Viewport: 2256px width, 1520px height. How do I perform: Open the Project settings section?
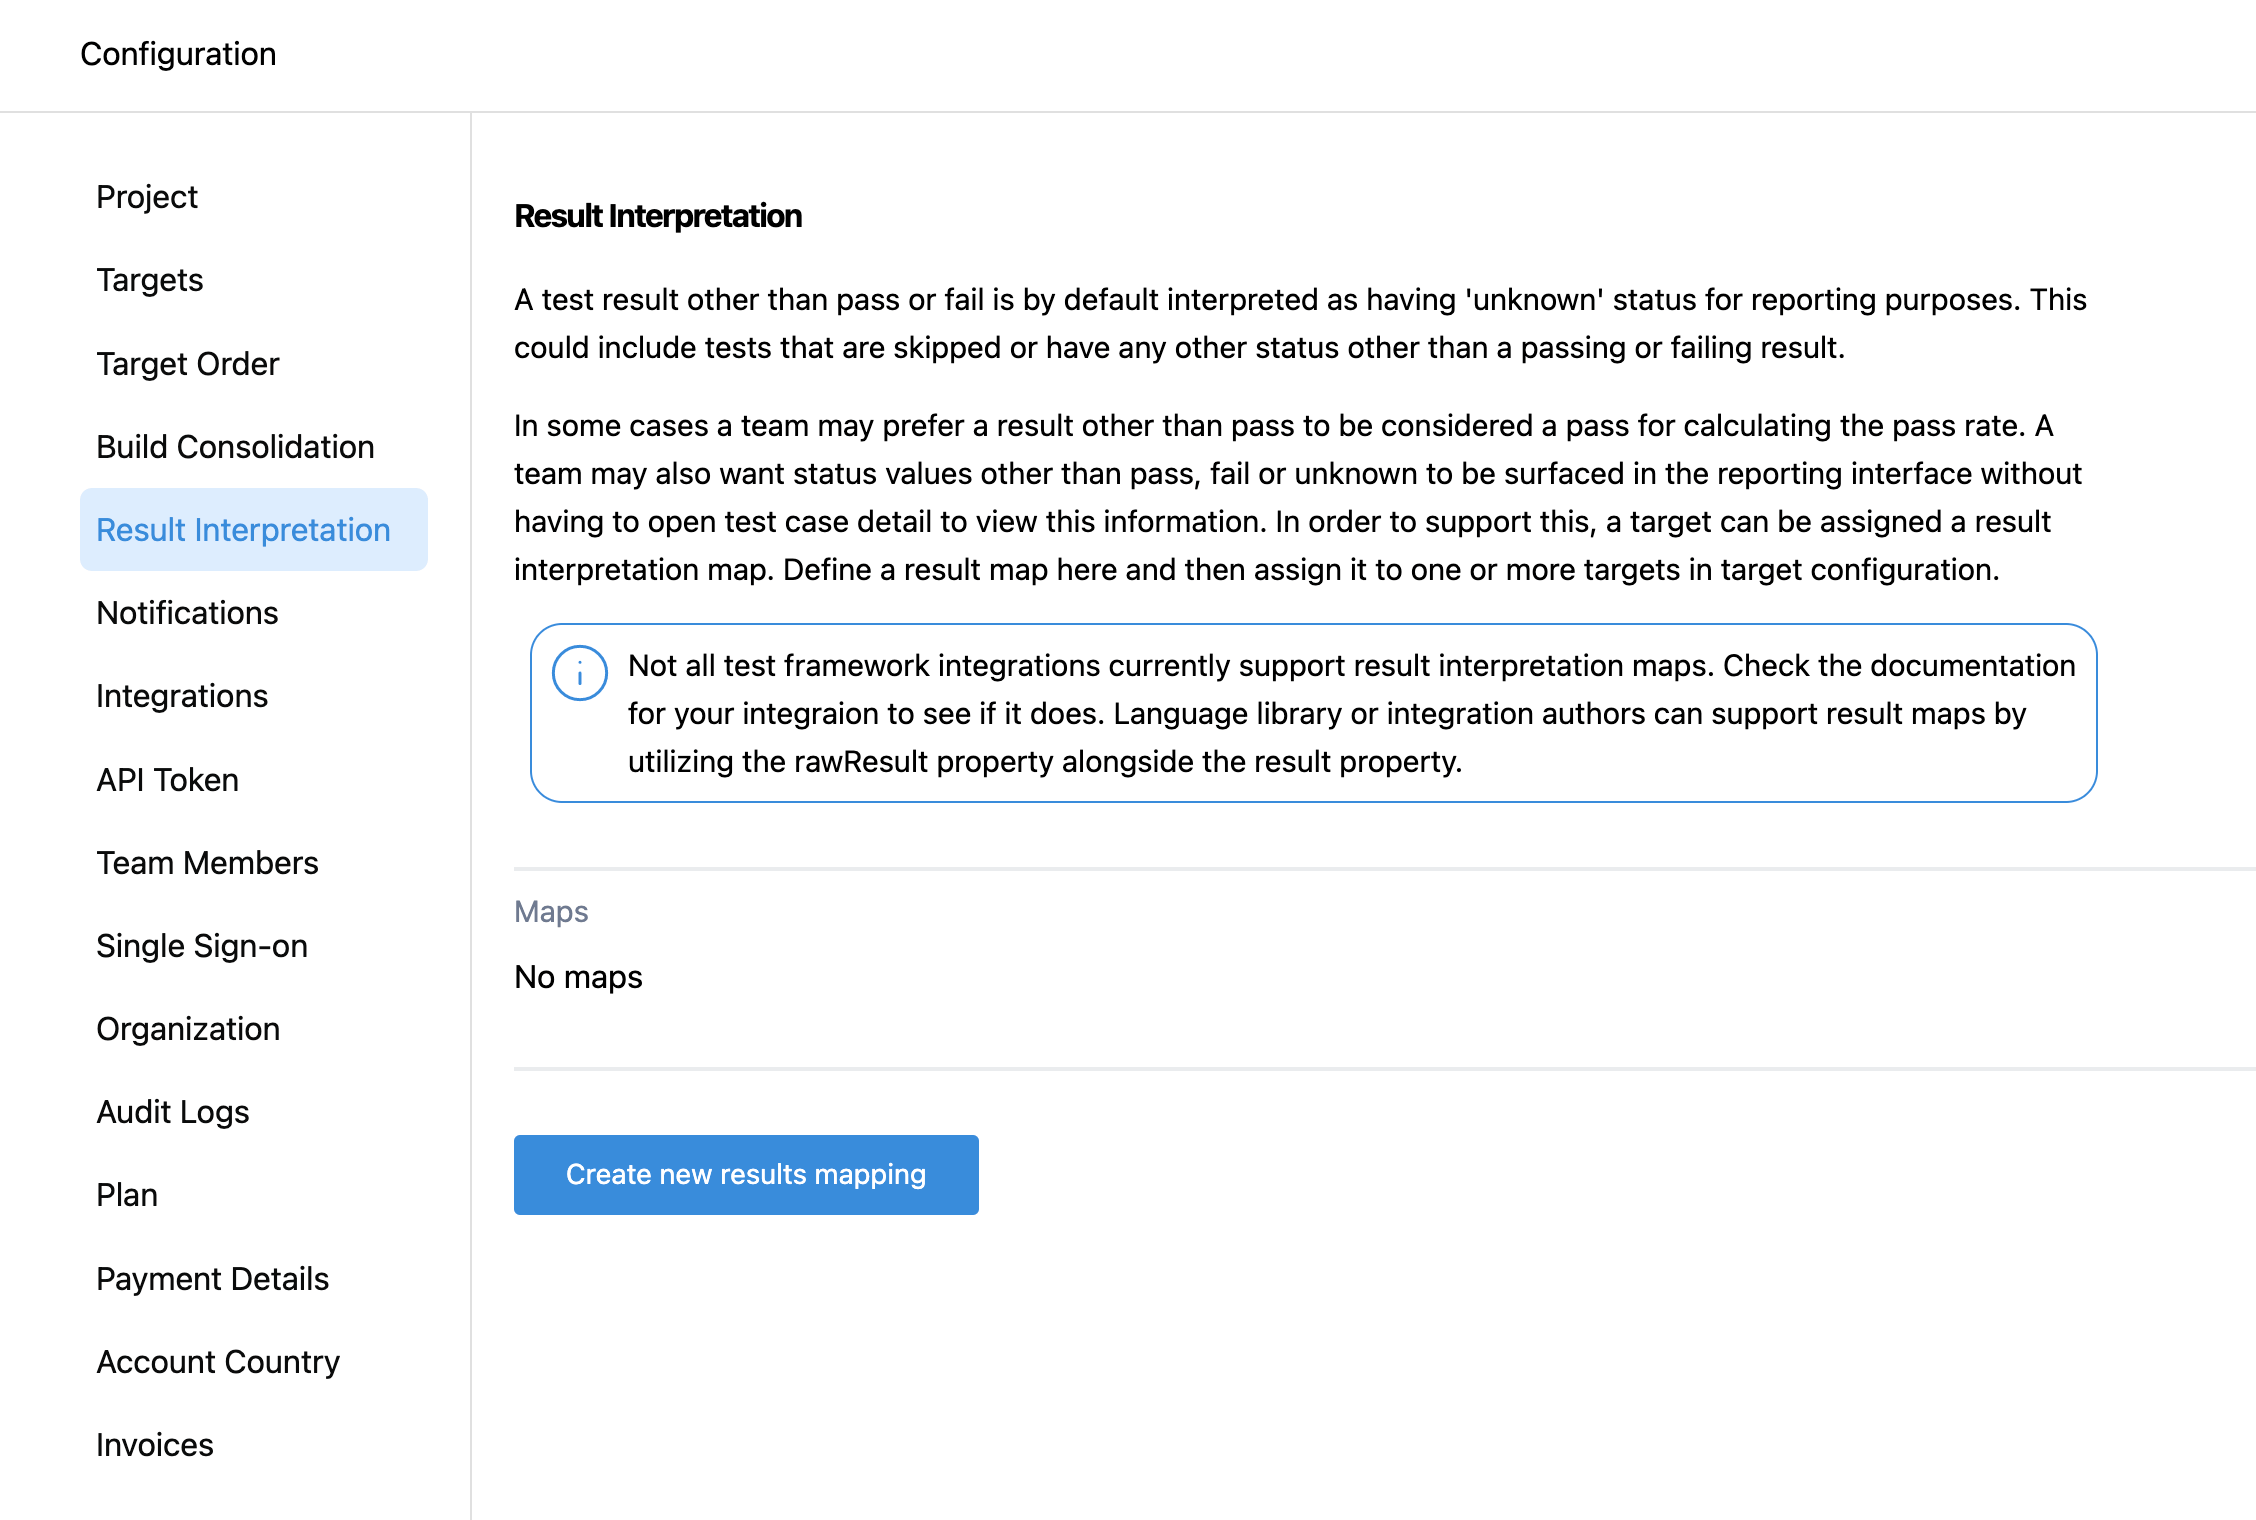coord(147,197)
